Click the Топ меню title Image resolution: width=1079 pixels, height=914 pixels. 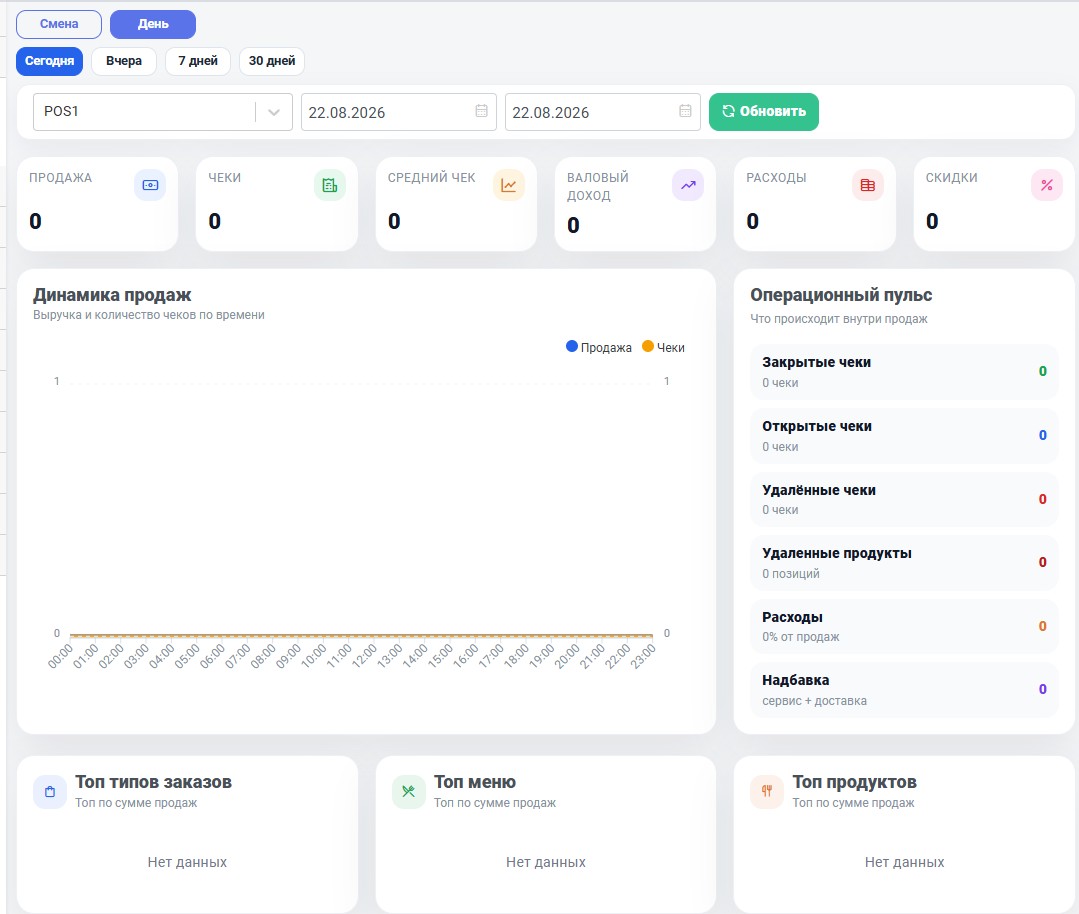click(475, 783)
